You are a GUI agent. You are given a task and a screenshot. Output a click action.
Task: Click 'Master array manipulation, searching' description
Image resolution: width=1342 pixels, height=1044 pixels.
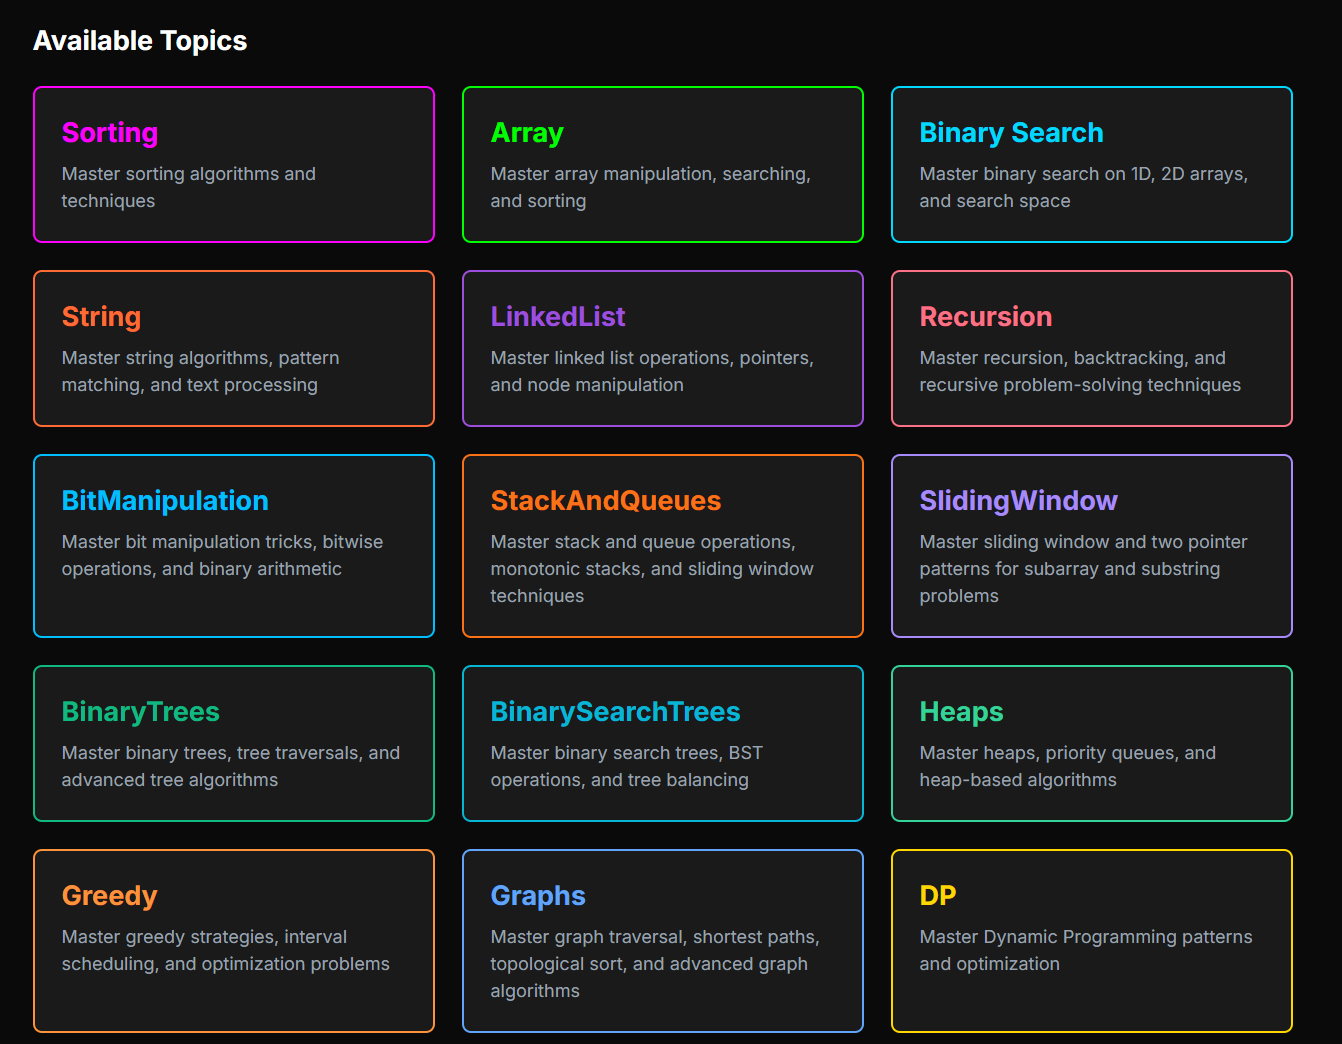tap(651, 187)
